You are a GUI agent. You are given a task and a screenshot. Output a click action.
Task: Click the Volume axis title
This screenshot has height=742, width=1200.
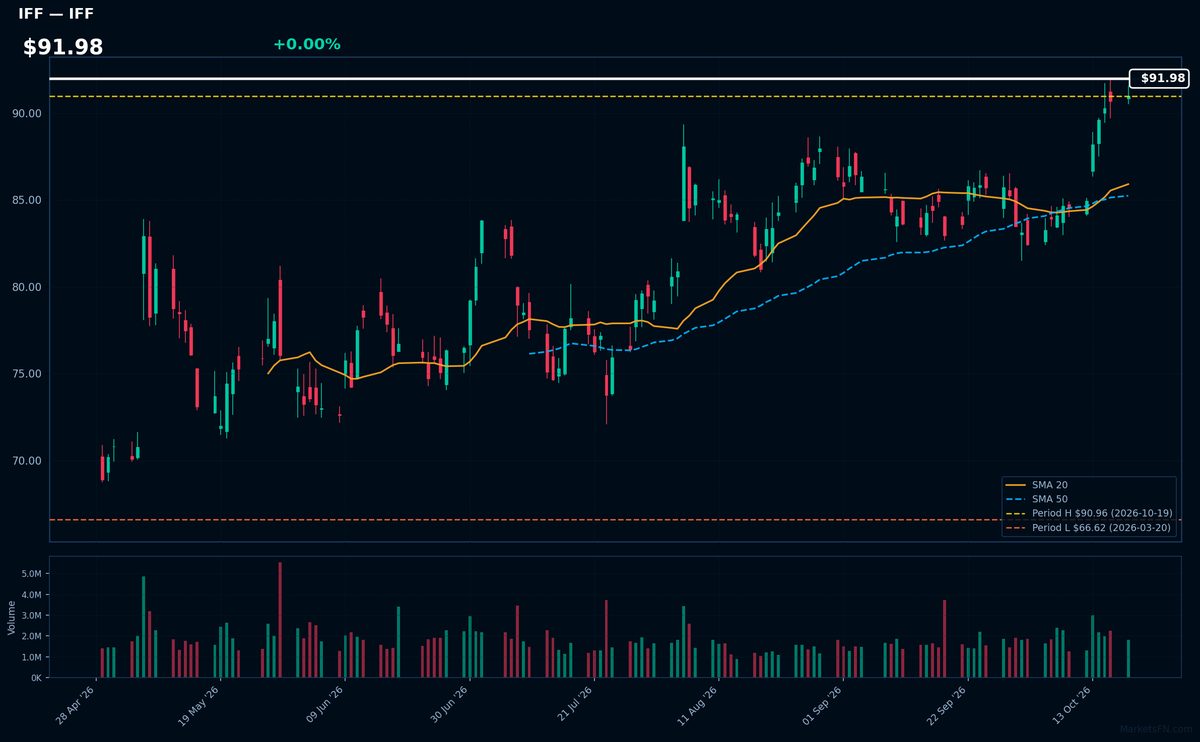point(11,617)
